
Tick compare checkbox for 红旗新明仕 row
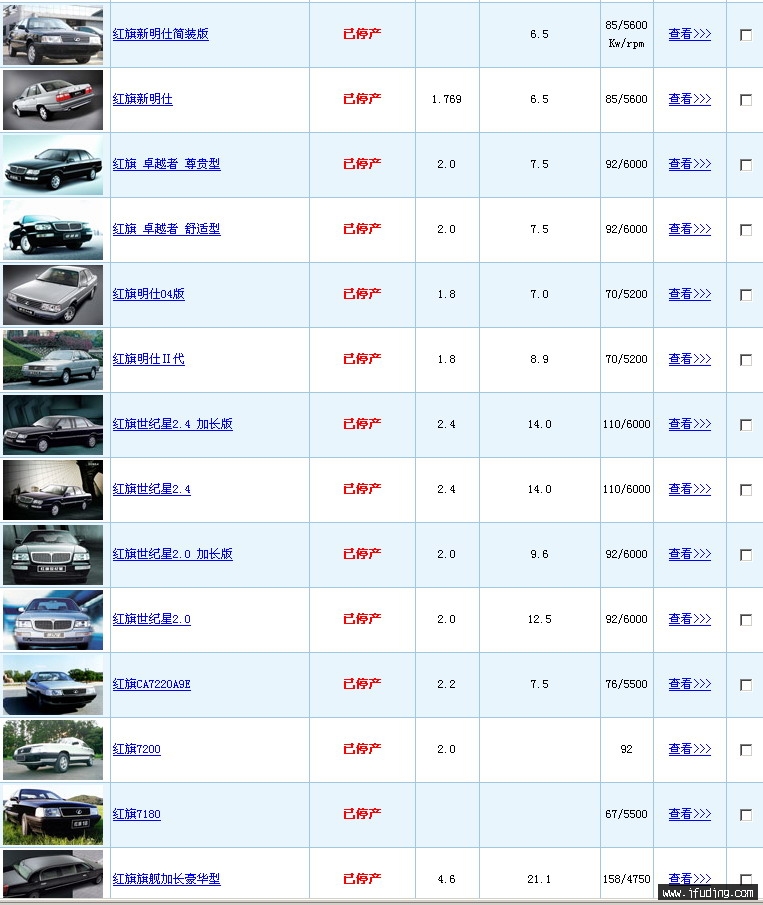coord(746,100)
